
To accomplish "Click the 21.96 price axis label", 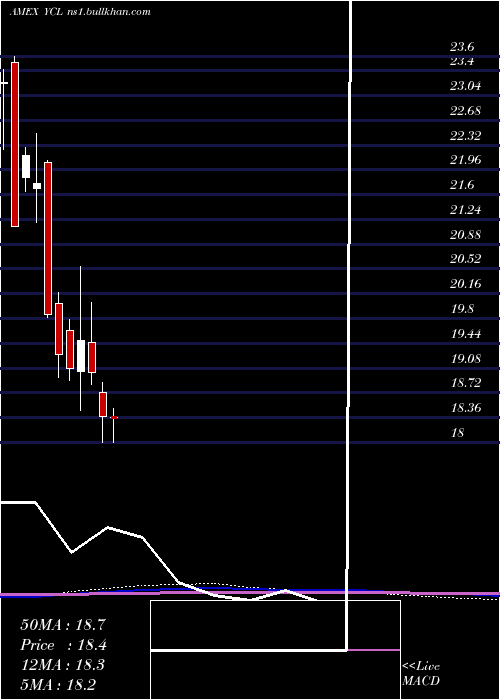I will coord(466,159).
